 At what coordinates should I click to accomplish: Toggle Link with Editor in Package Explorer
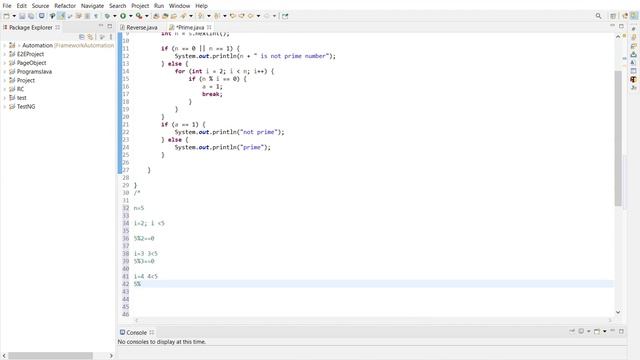pos(90,37)
